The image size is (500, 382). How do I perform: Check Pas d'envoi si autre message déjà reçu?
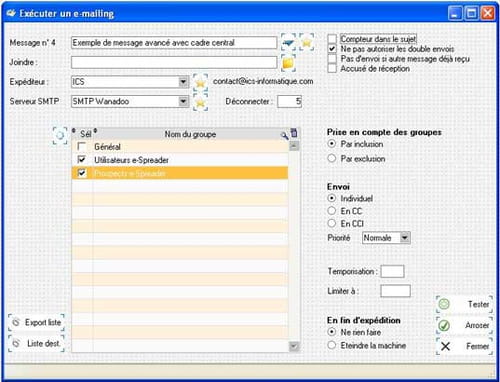click(332, 59)
